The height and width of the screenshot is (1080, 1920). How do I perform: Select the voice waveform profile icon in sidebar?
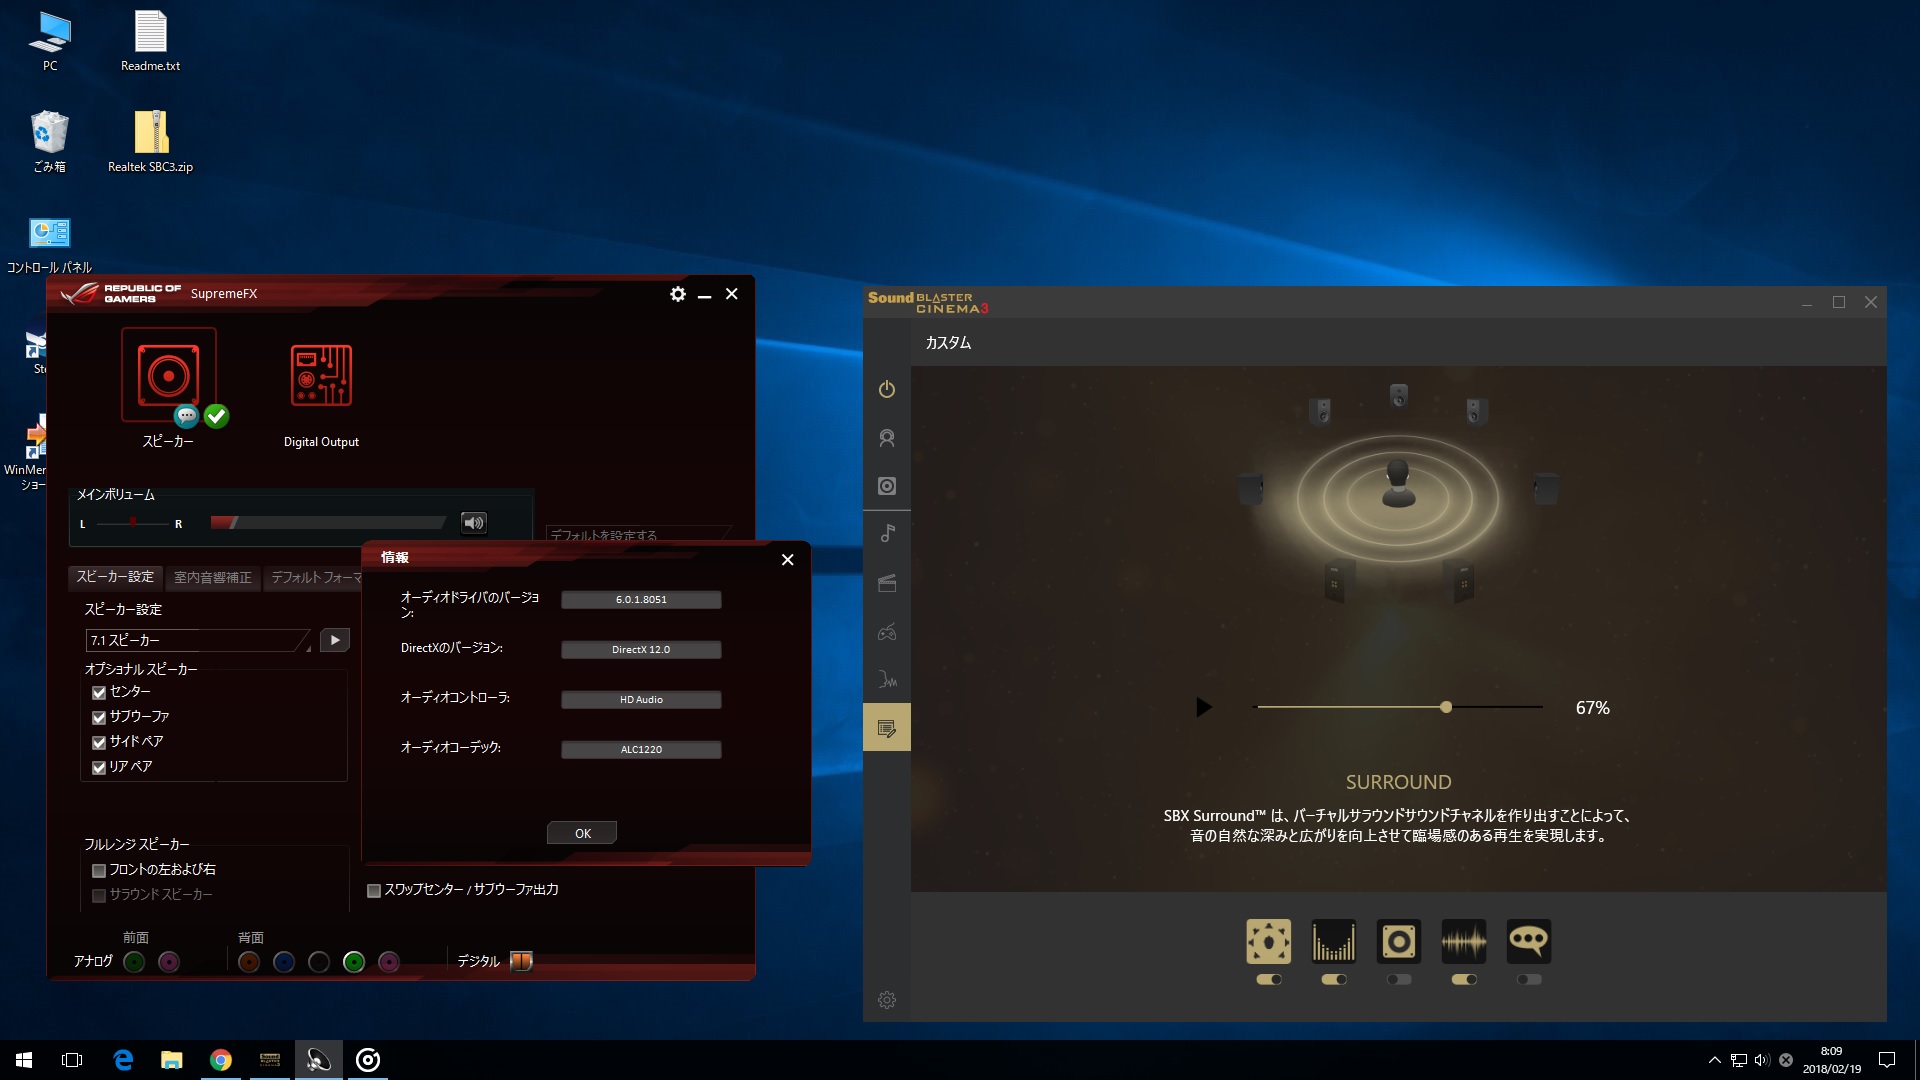pyautogui.click(x=886, y=680)
